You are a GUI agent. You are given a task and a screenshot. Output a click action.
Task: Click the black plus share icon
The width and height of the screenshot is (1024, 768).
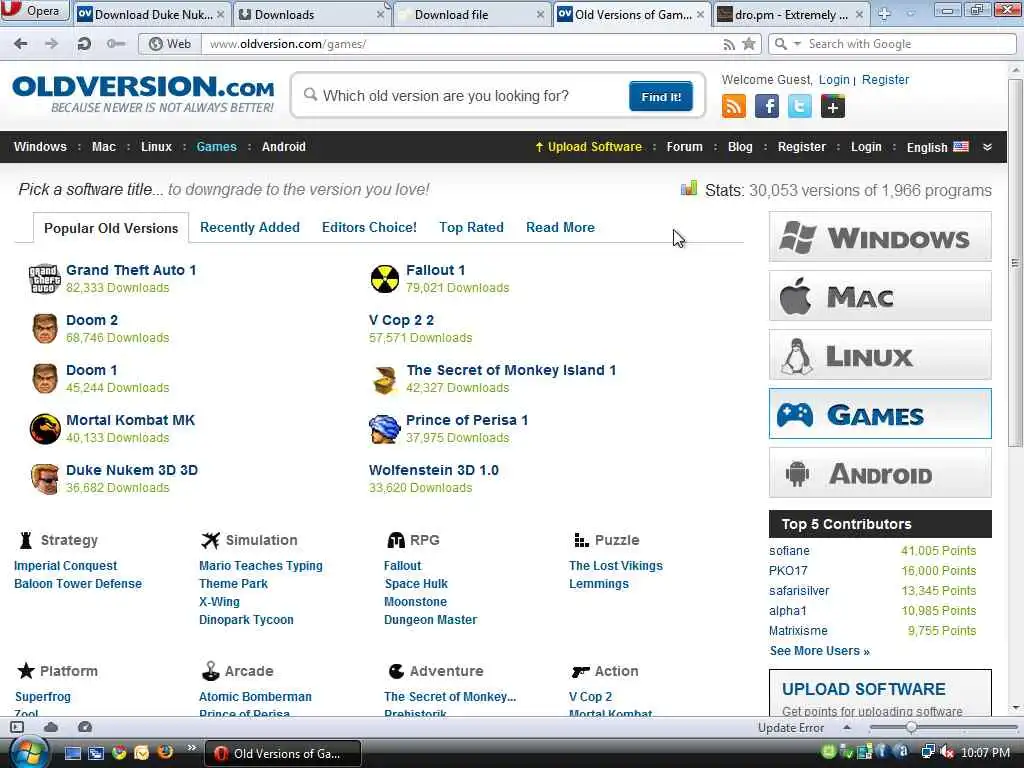tap(833, 106)
